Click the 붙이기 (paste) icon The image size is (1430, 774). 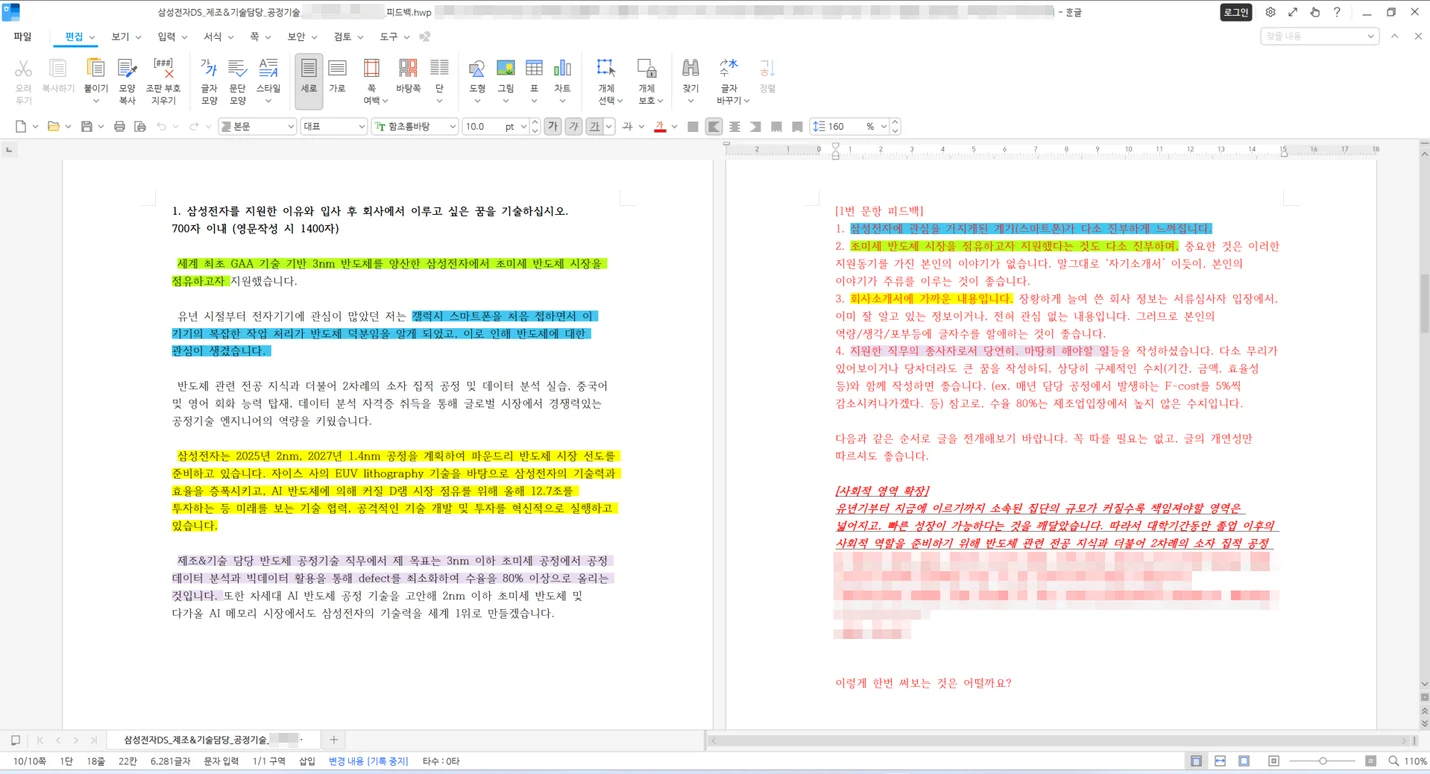[x=95, y=80]
